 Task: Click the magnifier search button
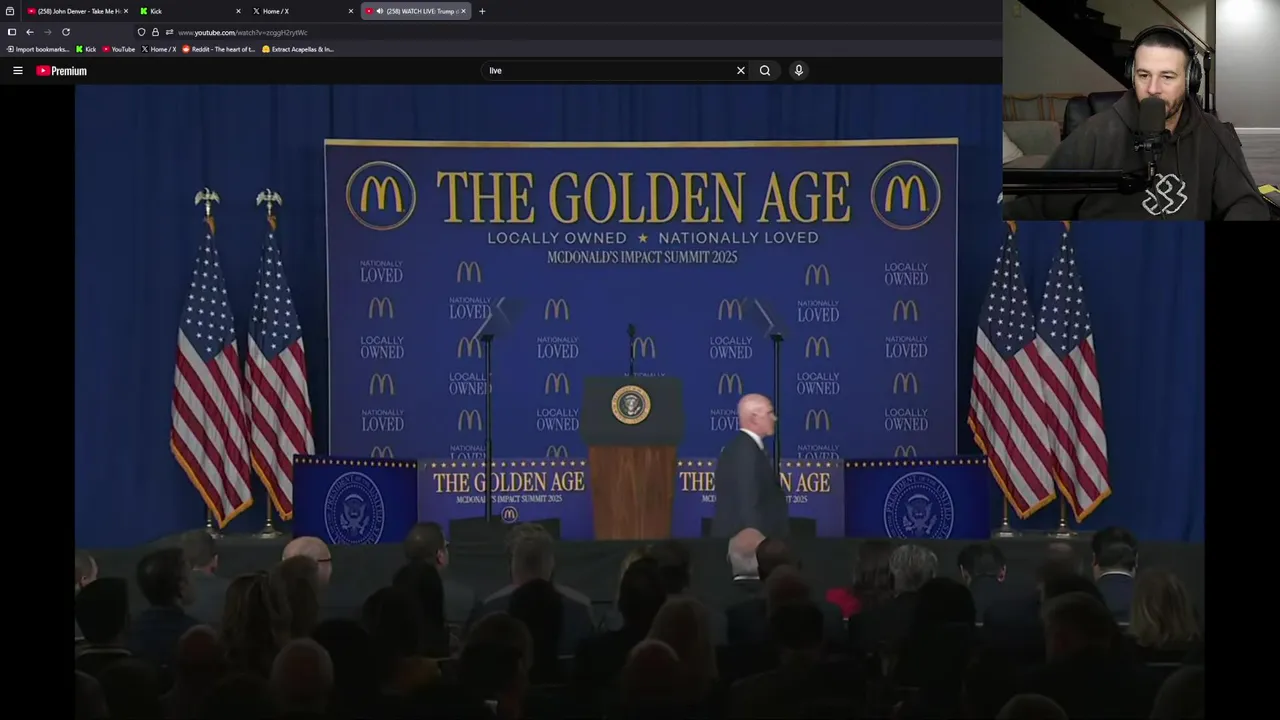[765, 71]
